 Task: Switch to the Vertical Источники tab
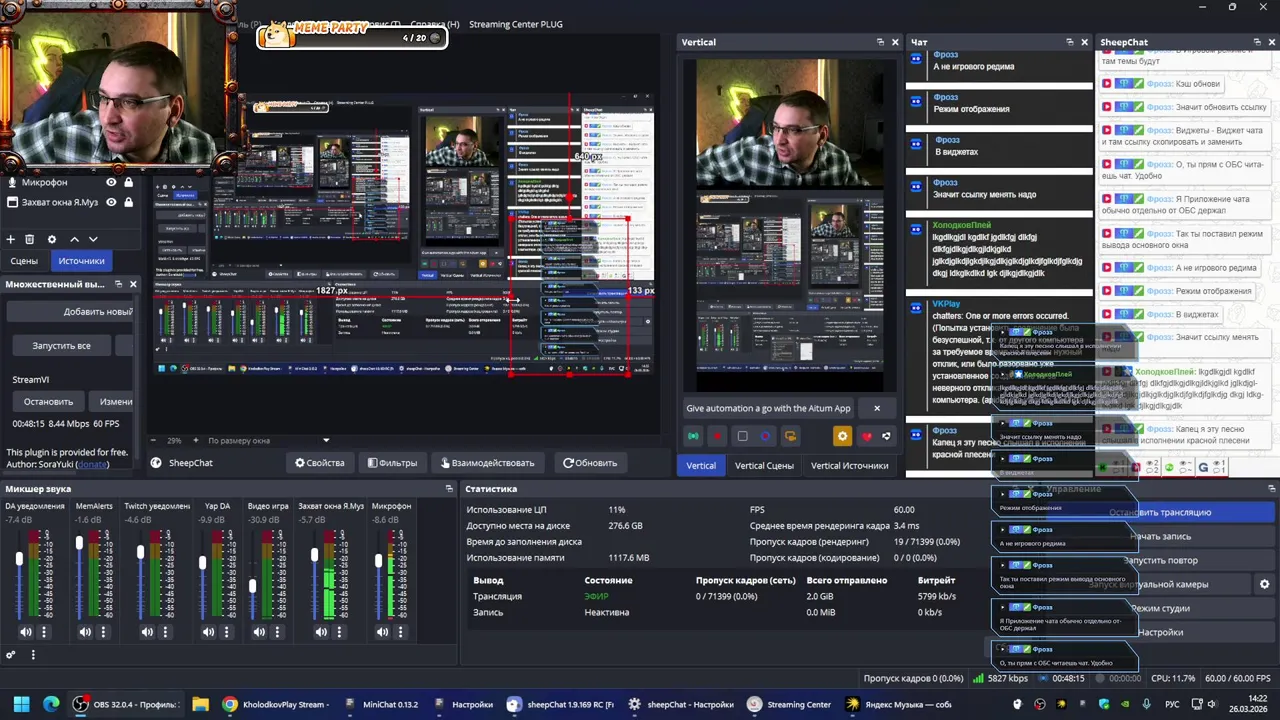click(x=849, y=465)
